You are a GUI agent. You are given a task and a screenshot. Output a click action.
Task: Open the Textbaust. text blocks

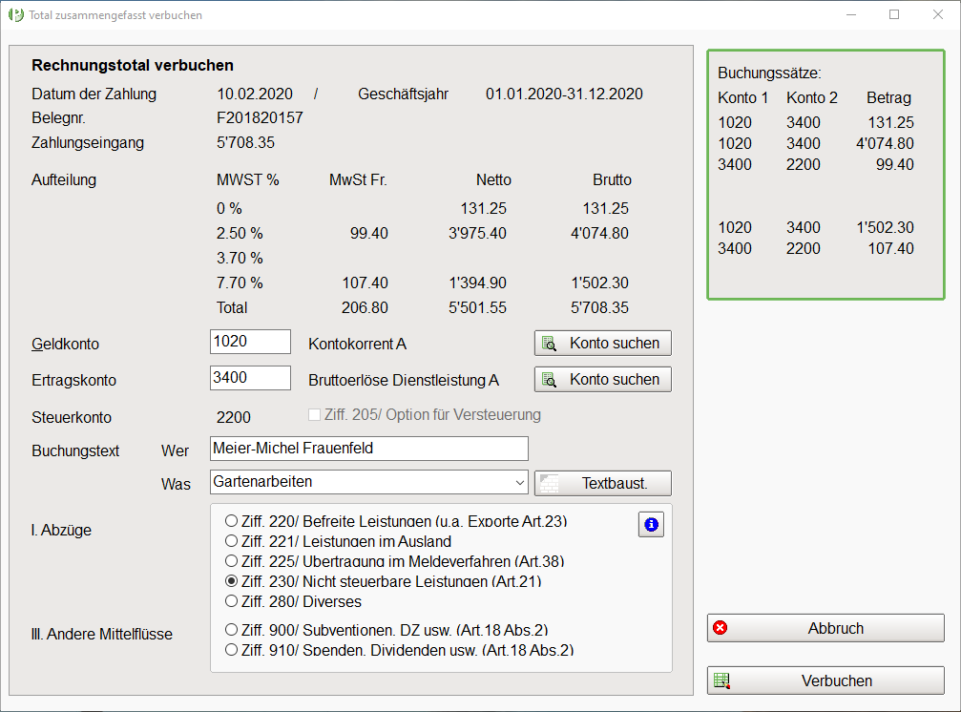[603, 483]
